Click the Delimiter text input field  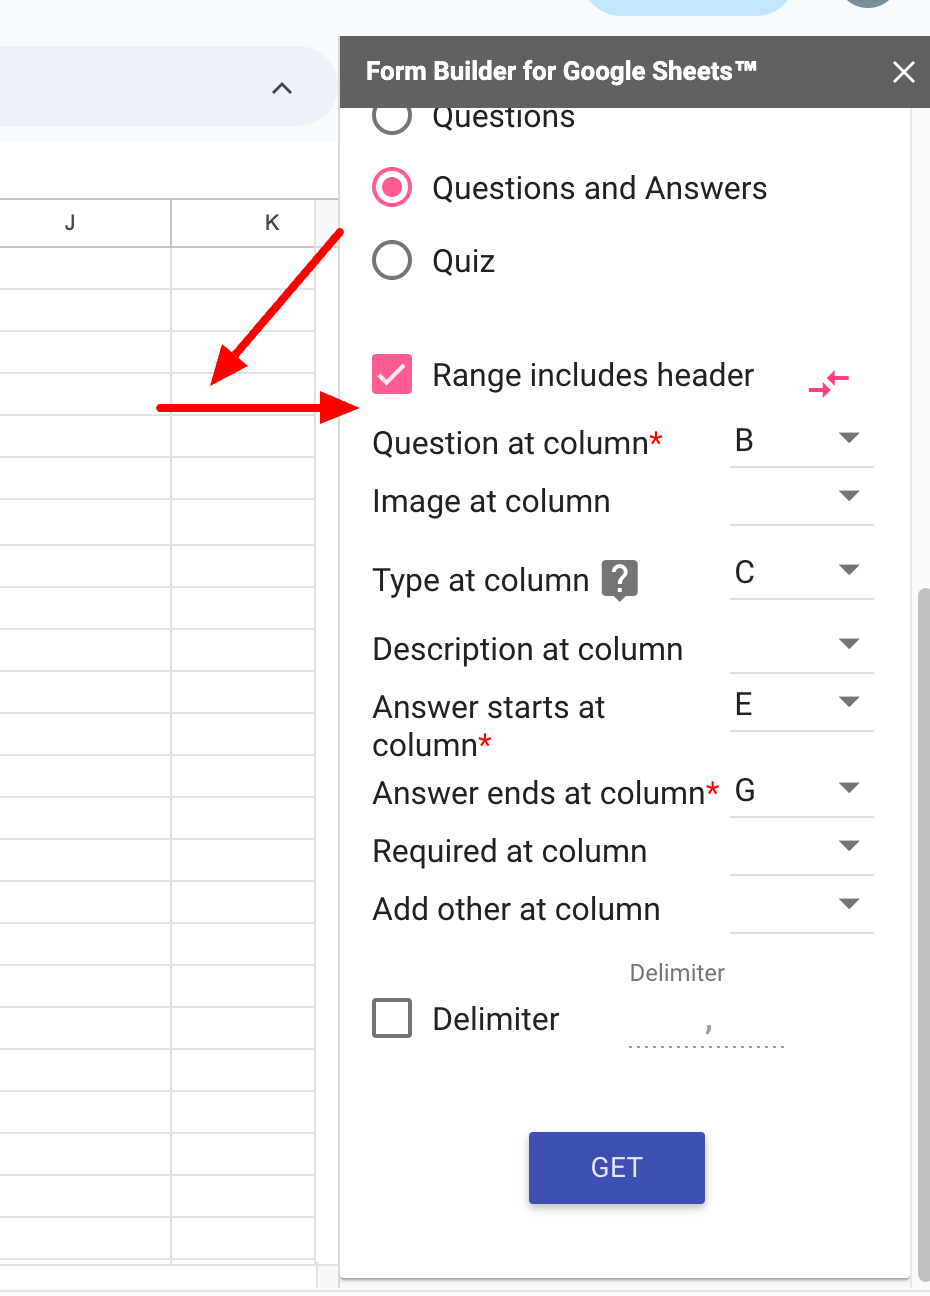[x=706, y=1028]
